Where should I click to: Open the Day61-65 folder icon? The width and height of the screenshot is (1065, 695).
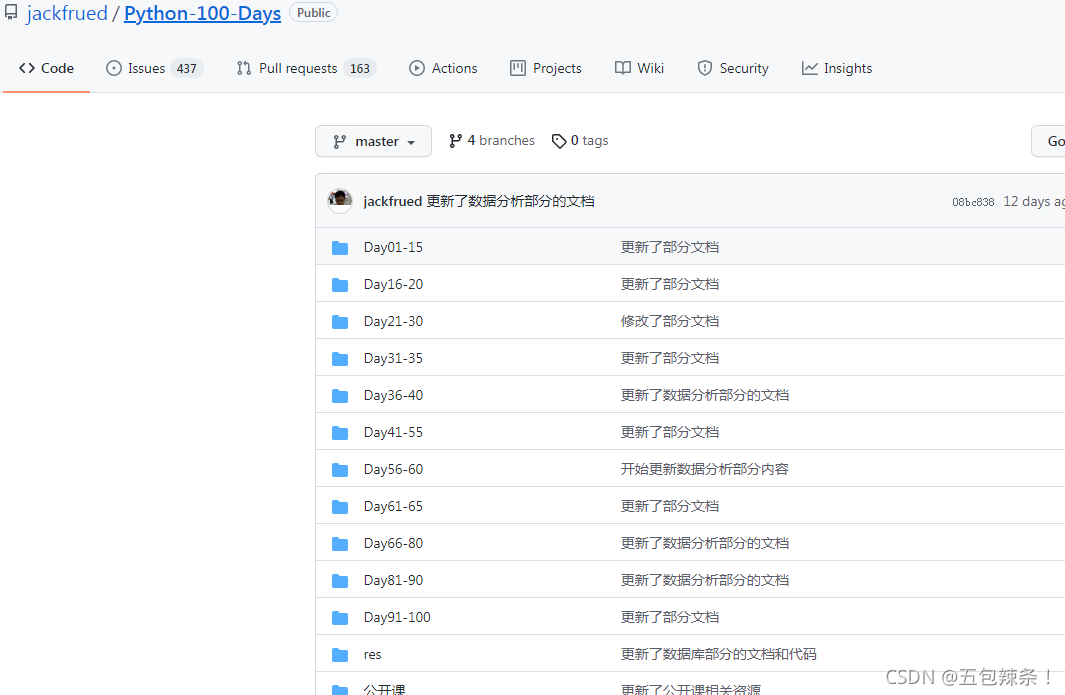(340, 507)
